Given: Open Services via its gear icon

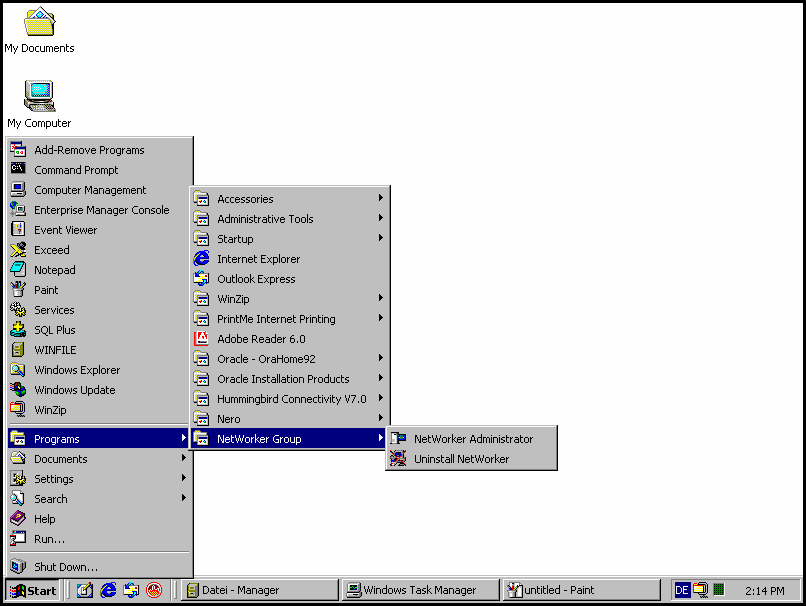Looking at the screenshot, I should 18,309.
